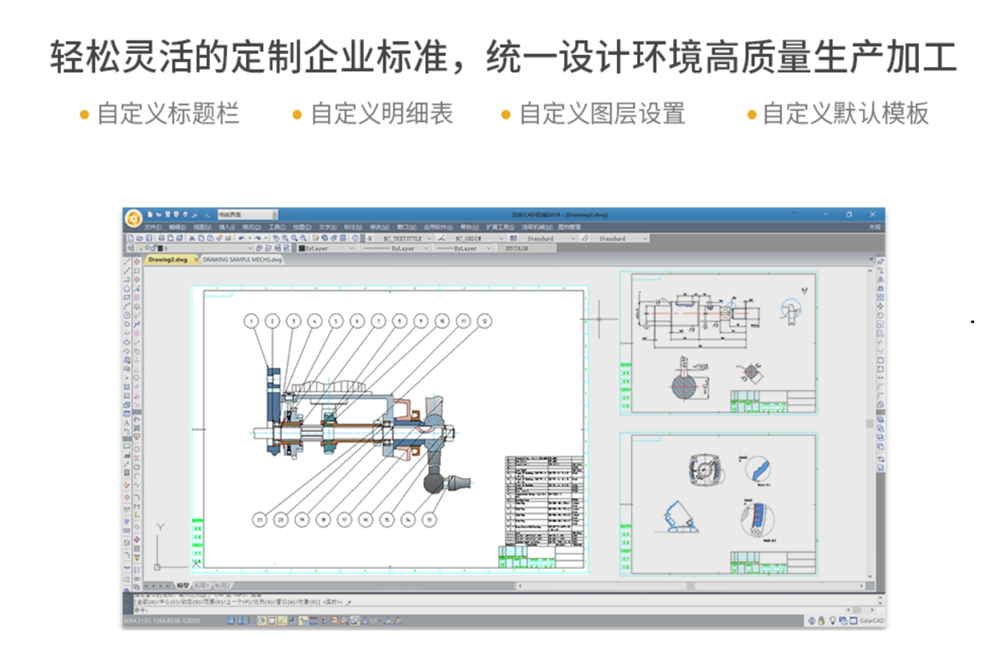This screenshot has width=1000, height=666.
Task: Click Open file icon in standard toolbar
Action: click(139, 238)
